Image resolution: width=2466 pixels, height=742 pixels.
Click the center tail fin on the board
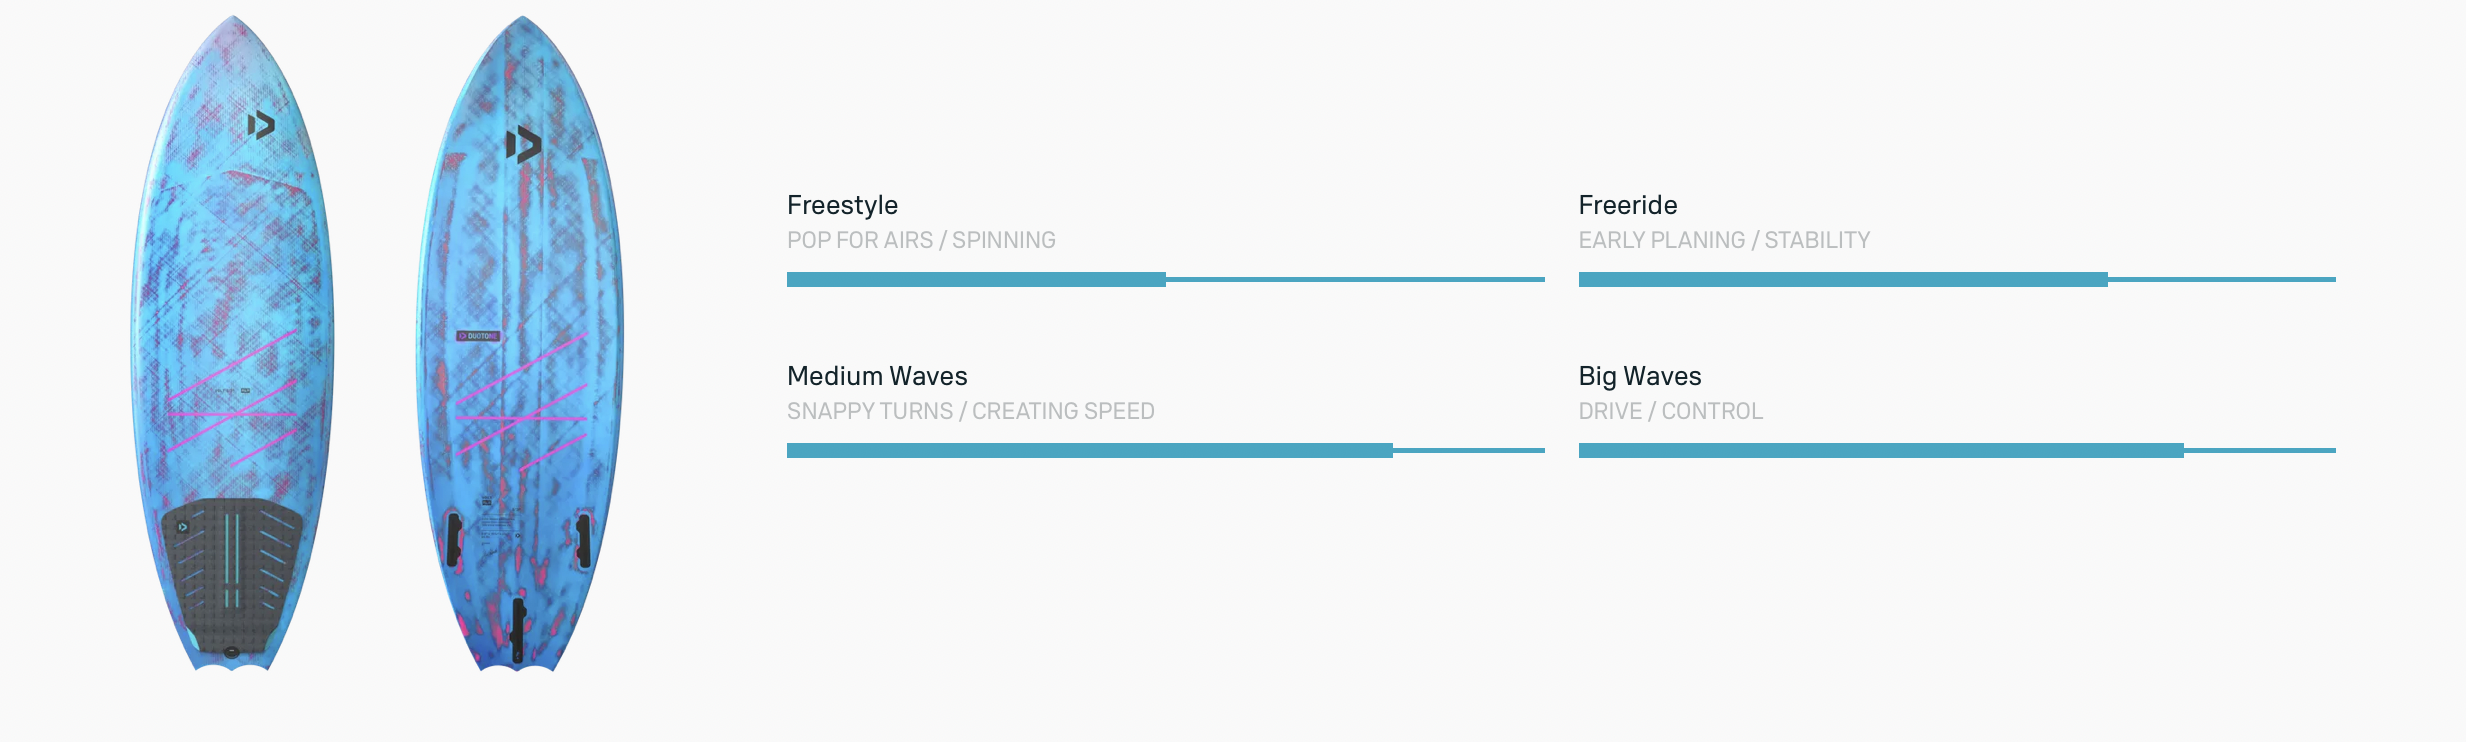(x=518, y=628)
